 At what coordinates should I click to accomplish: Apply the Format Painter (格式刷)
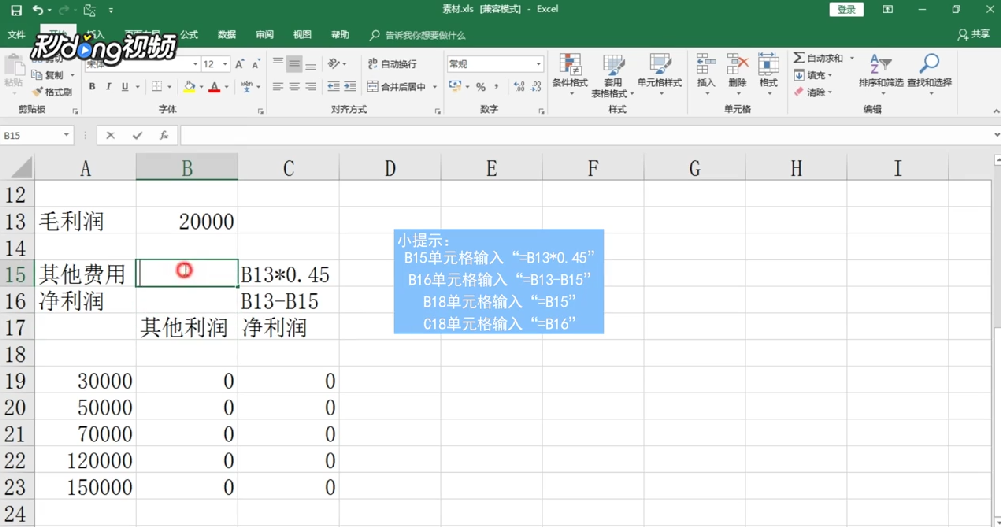coord(52,92)
